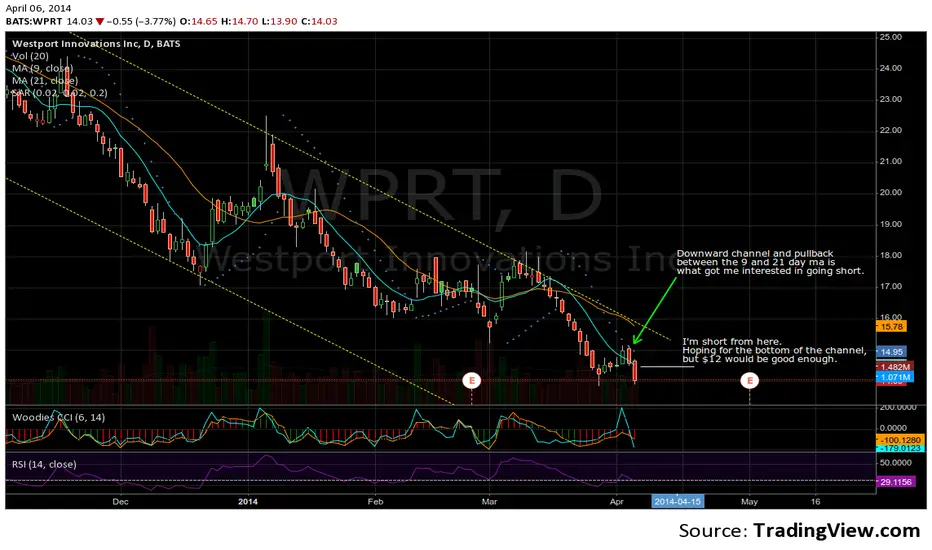Click the highlighted 2014-04-15 date label
932x550 pixels.
click(678, 501)
